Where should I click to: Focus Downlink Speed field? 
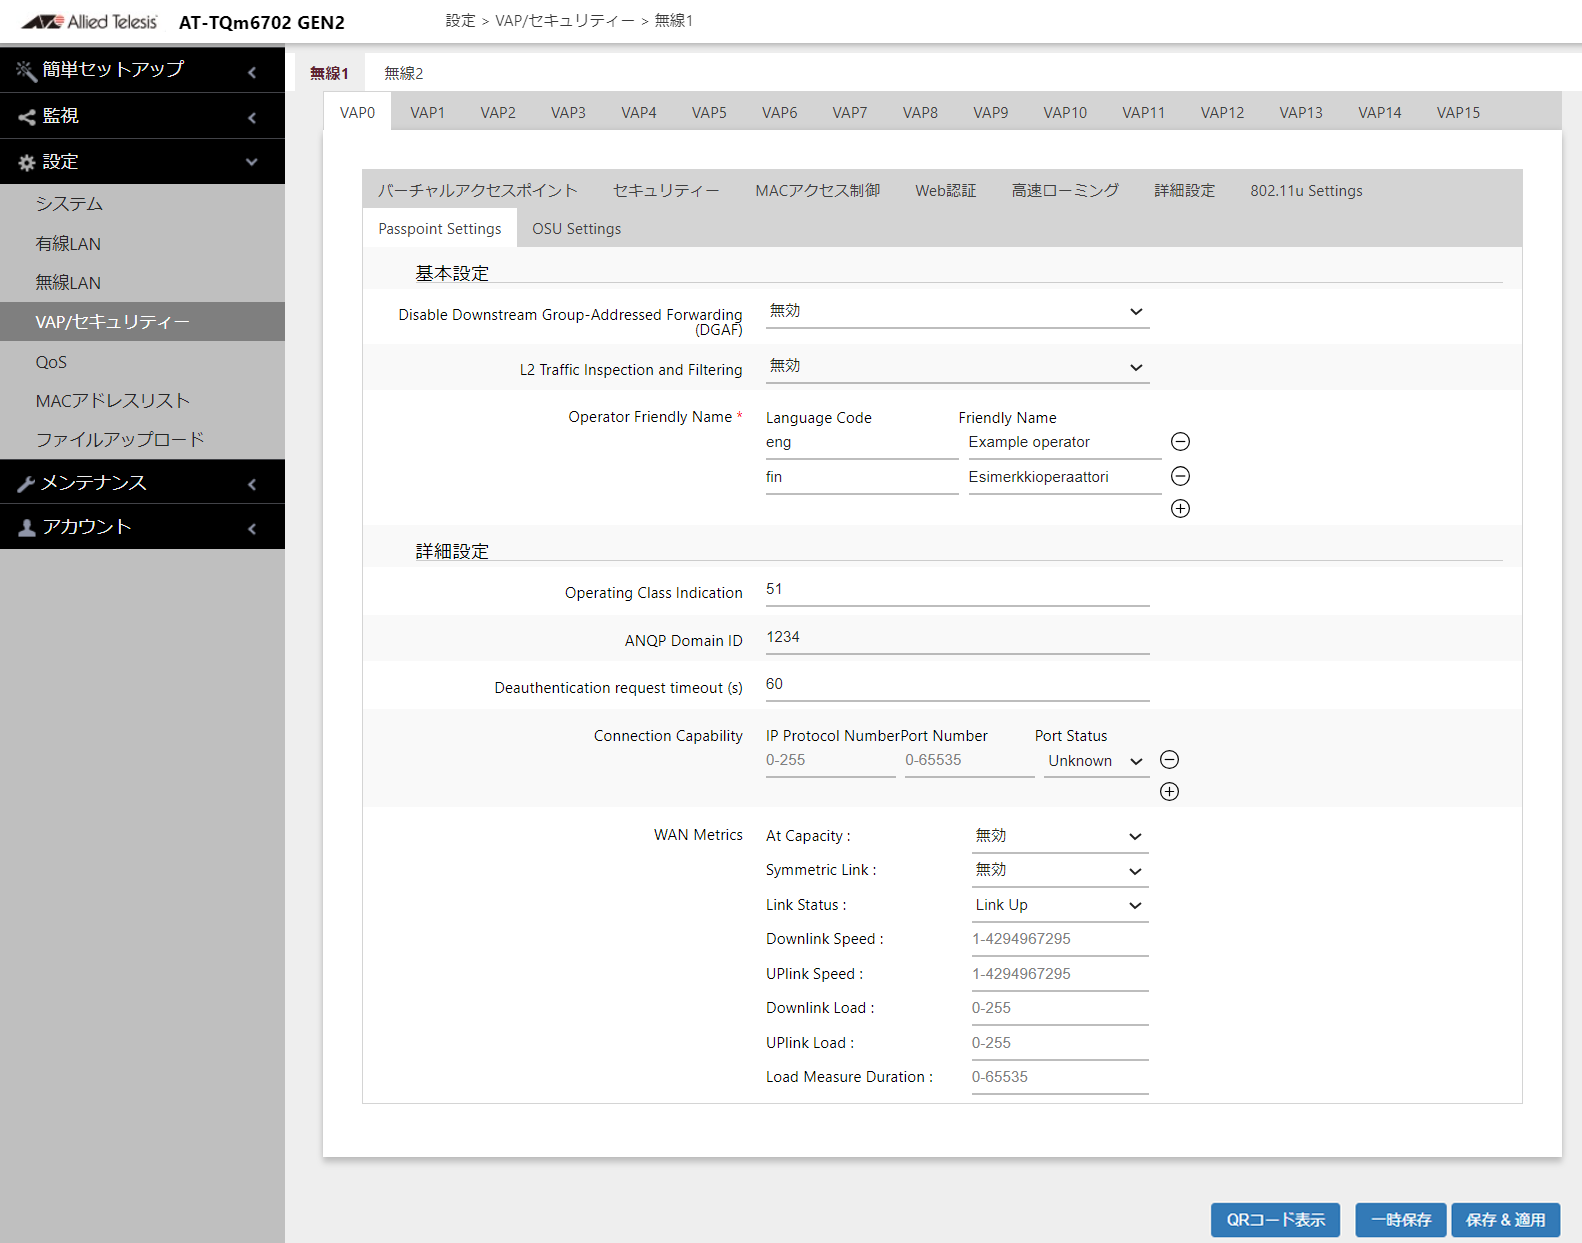[1060, 939]
